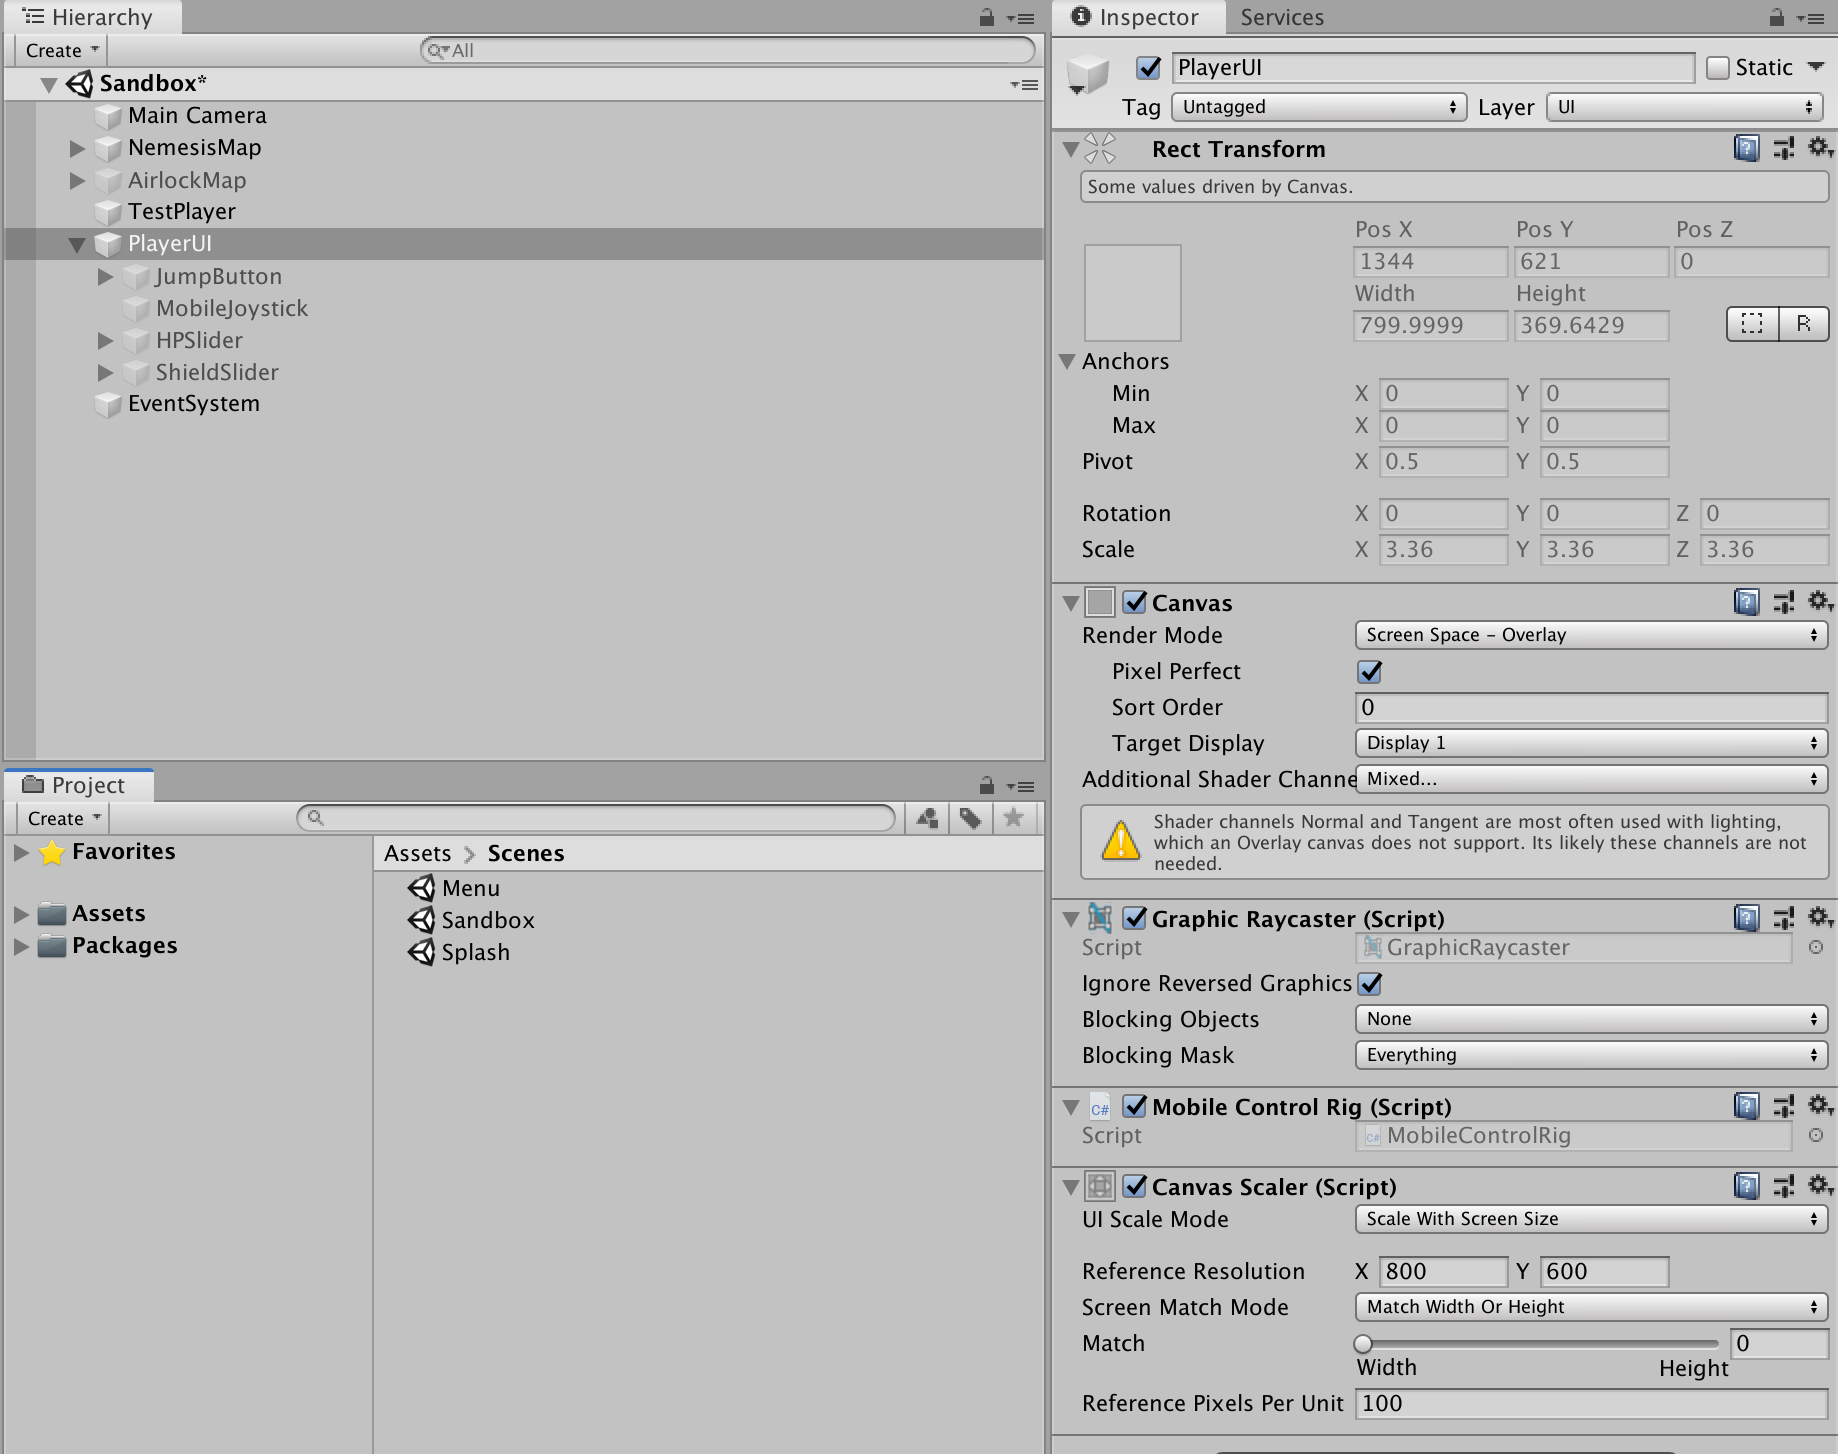1838x1454 pixels.
Task: Collapse the Anchors foldout
Action: [x=1067, y=361]
